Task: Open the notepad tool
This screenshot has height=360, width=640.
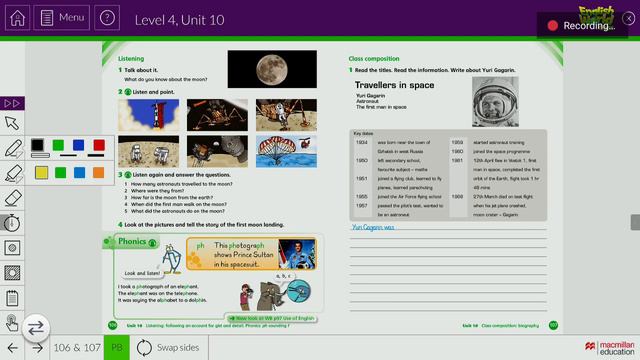Action: point(12,298)
